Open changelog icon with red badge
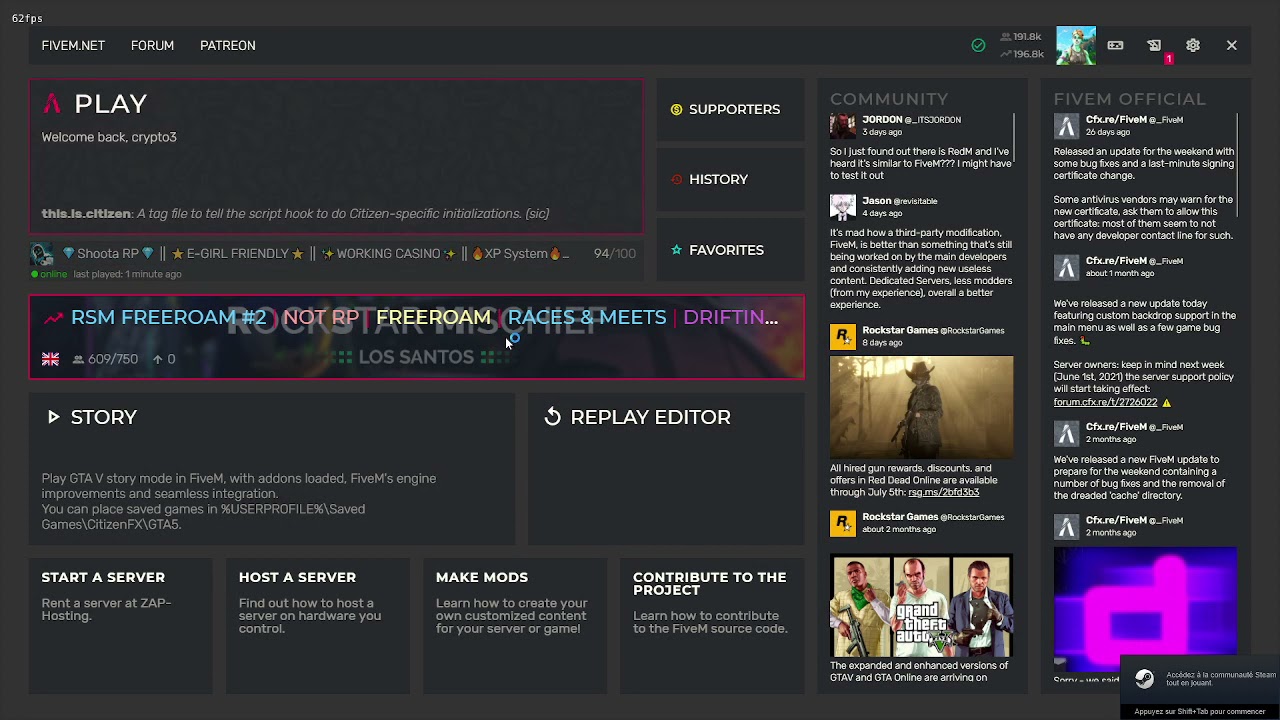Image resolution: width=1280 pixels, height=720 pixels. click(1155, 46)
